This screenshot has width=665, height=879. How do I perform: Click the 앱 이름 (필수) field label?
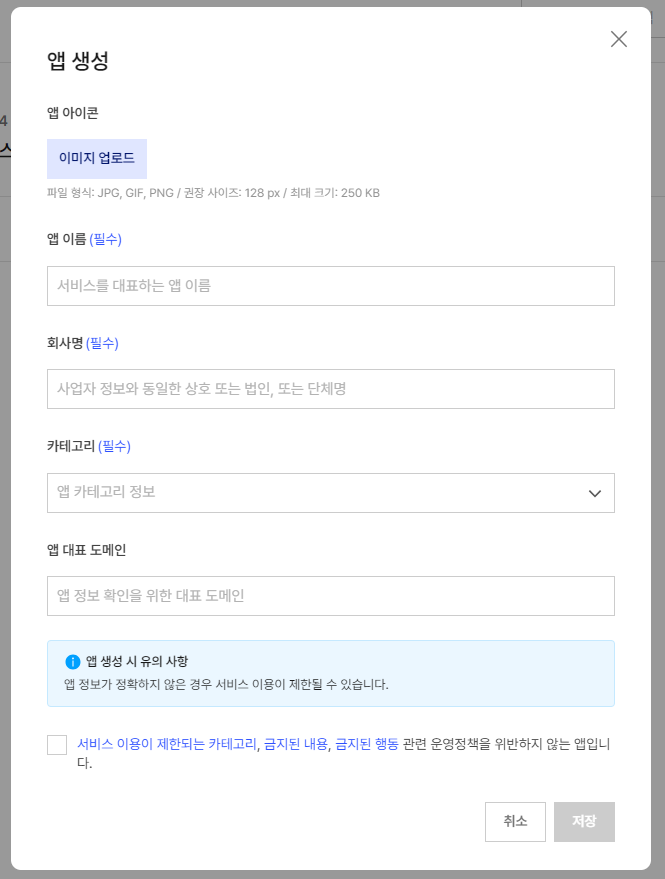tap(84, 239)
